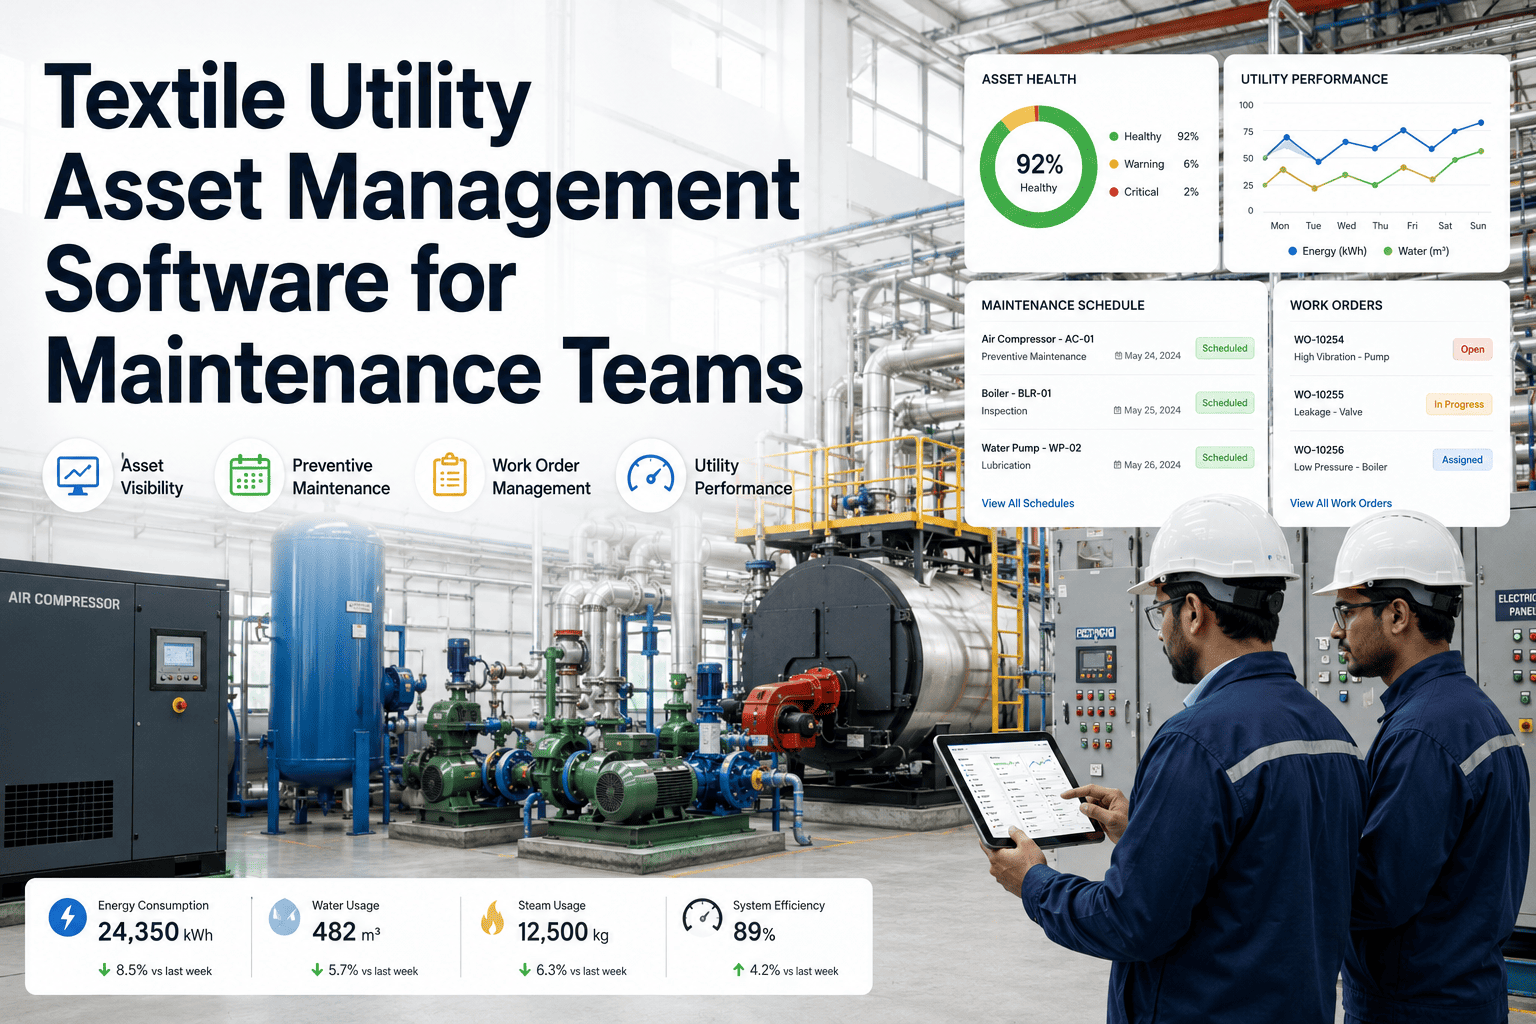Screen dimensions: 1536x1024
Task: Click the Assigned badge on WO-10256
Action: point(1462,460)
